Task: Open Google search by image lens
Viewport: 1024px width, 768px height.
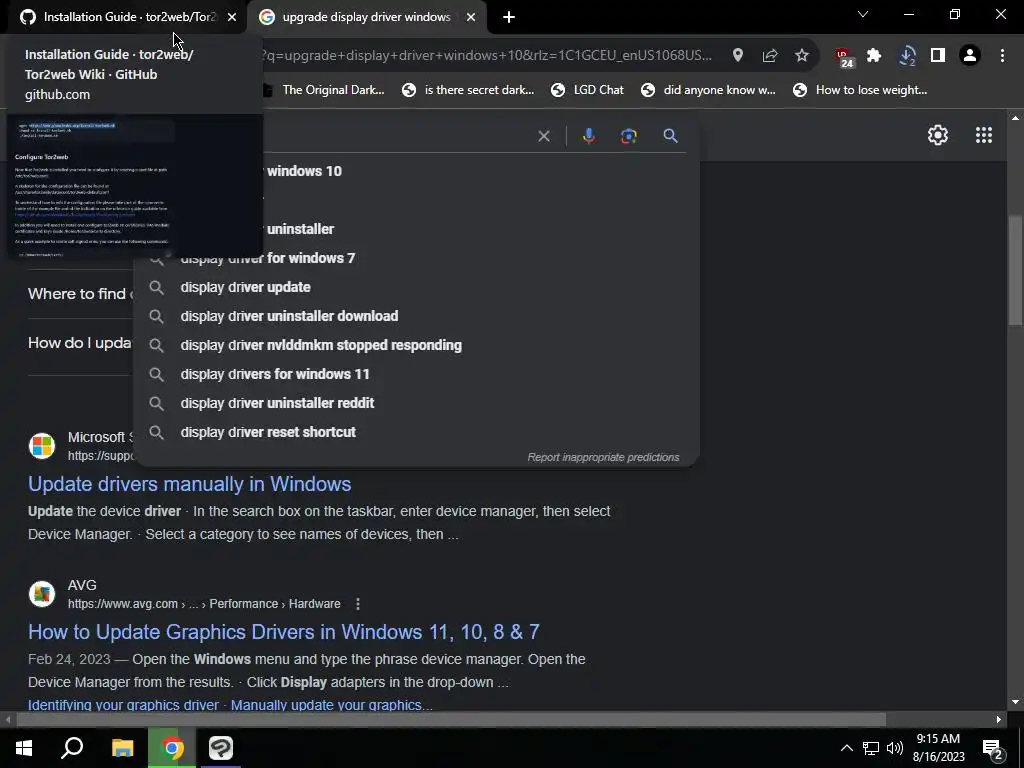Action: pyautogui.click(x=628, y=136)
